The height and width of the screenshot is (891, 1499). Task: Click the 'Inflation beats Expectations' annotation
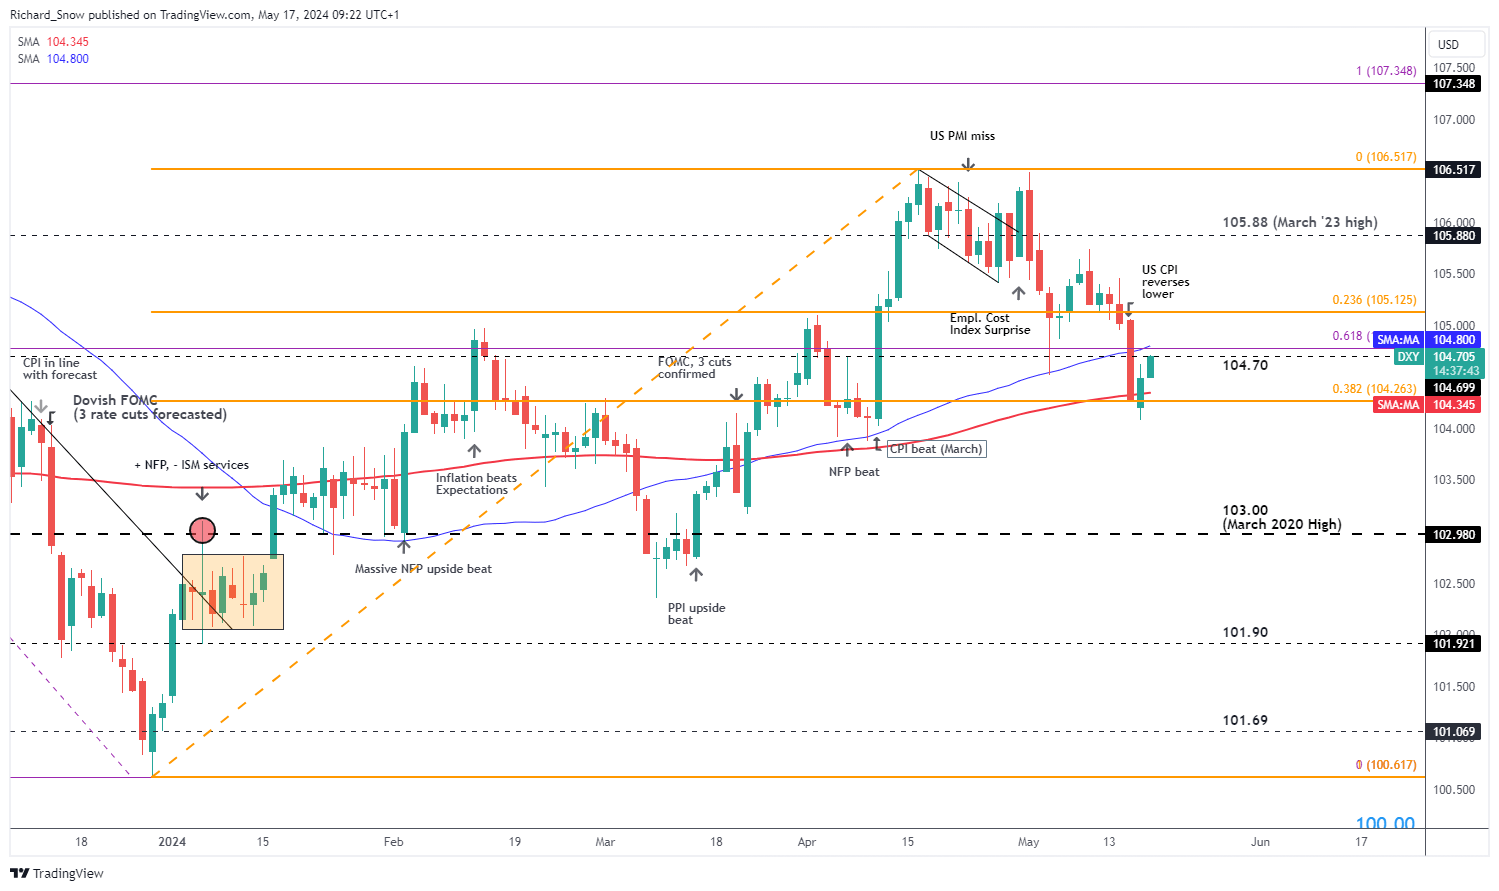476,484
